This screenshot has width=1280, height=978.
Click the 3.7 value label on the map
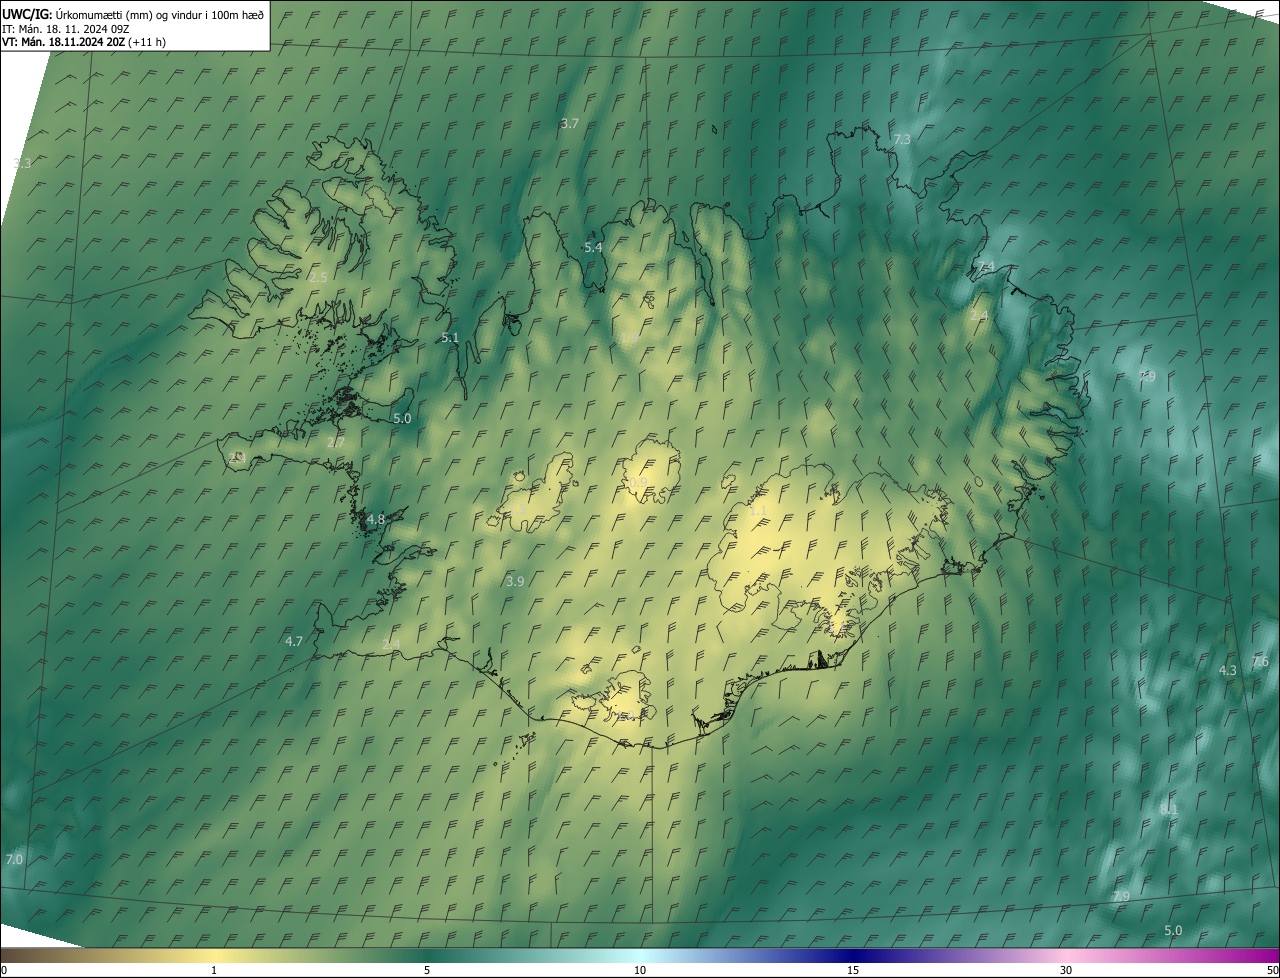[x=570, y=123]
